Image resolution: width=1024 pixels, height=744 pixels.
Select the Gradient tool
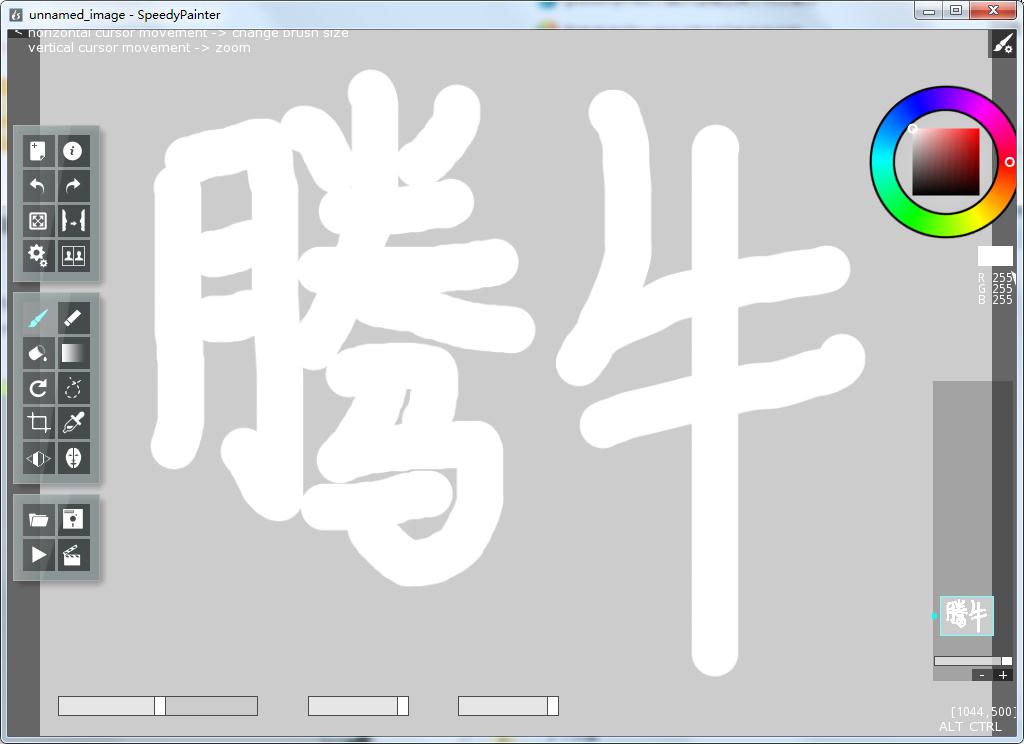[x=73, y=353]
